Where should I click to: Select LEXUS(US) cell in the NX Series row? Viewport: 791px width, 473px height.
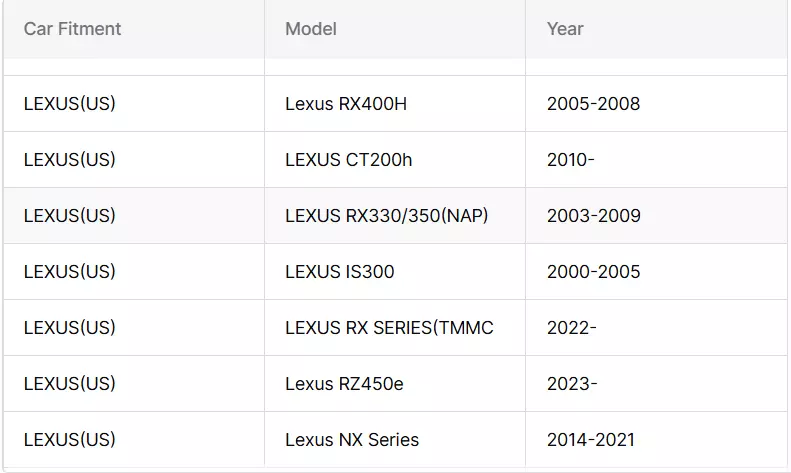tap(134, 440)
